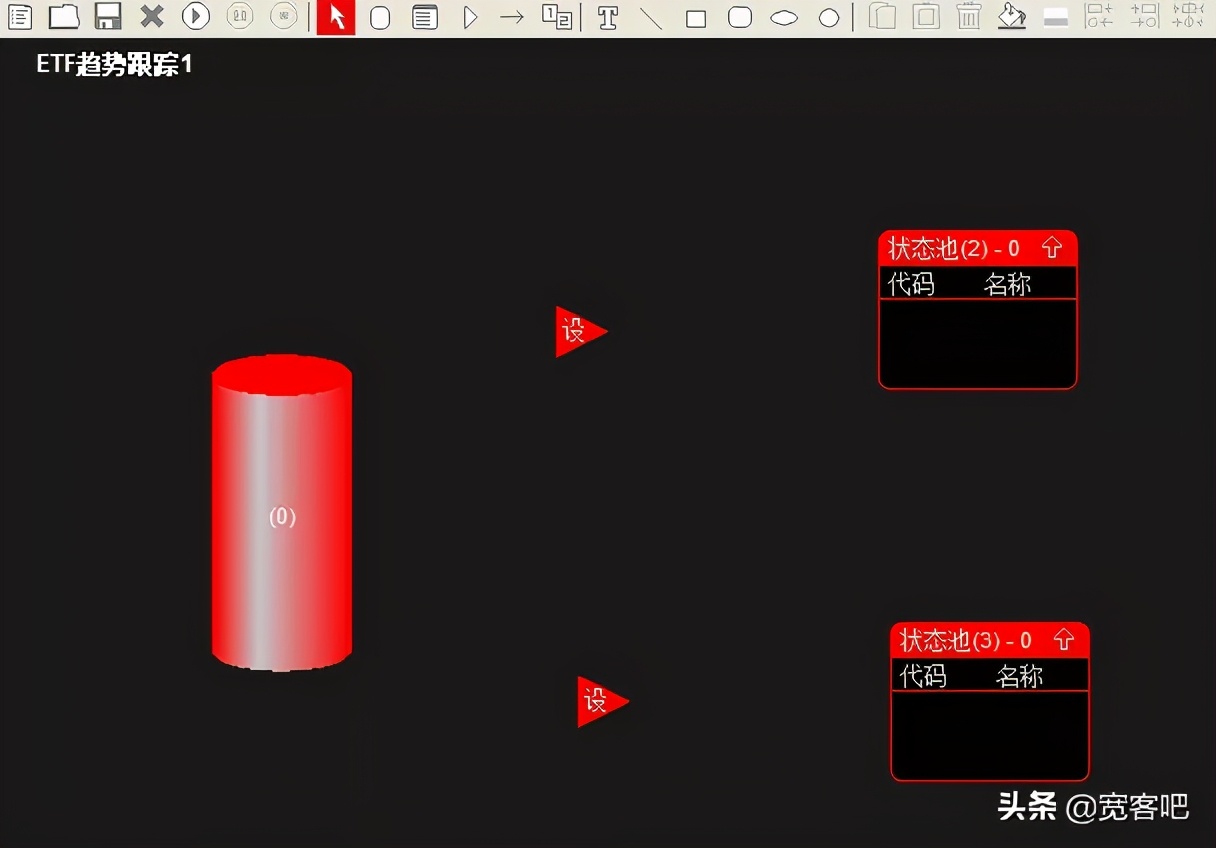
Task: Click the upper red 设 triangle node
Action: click(x=577, y=331)
